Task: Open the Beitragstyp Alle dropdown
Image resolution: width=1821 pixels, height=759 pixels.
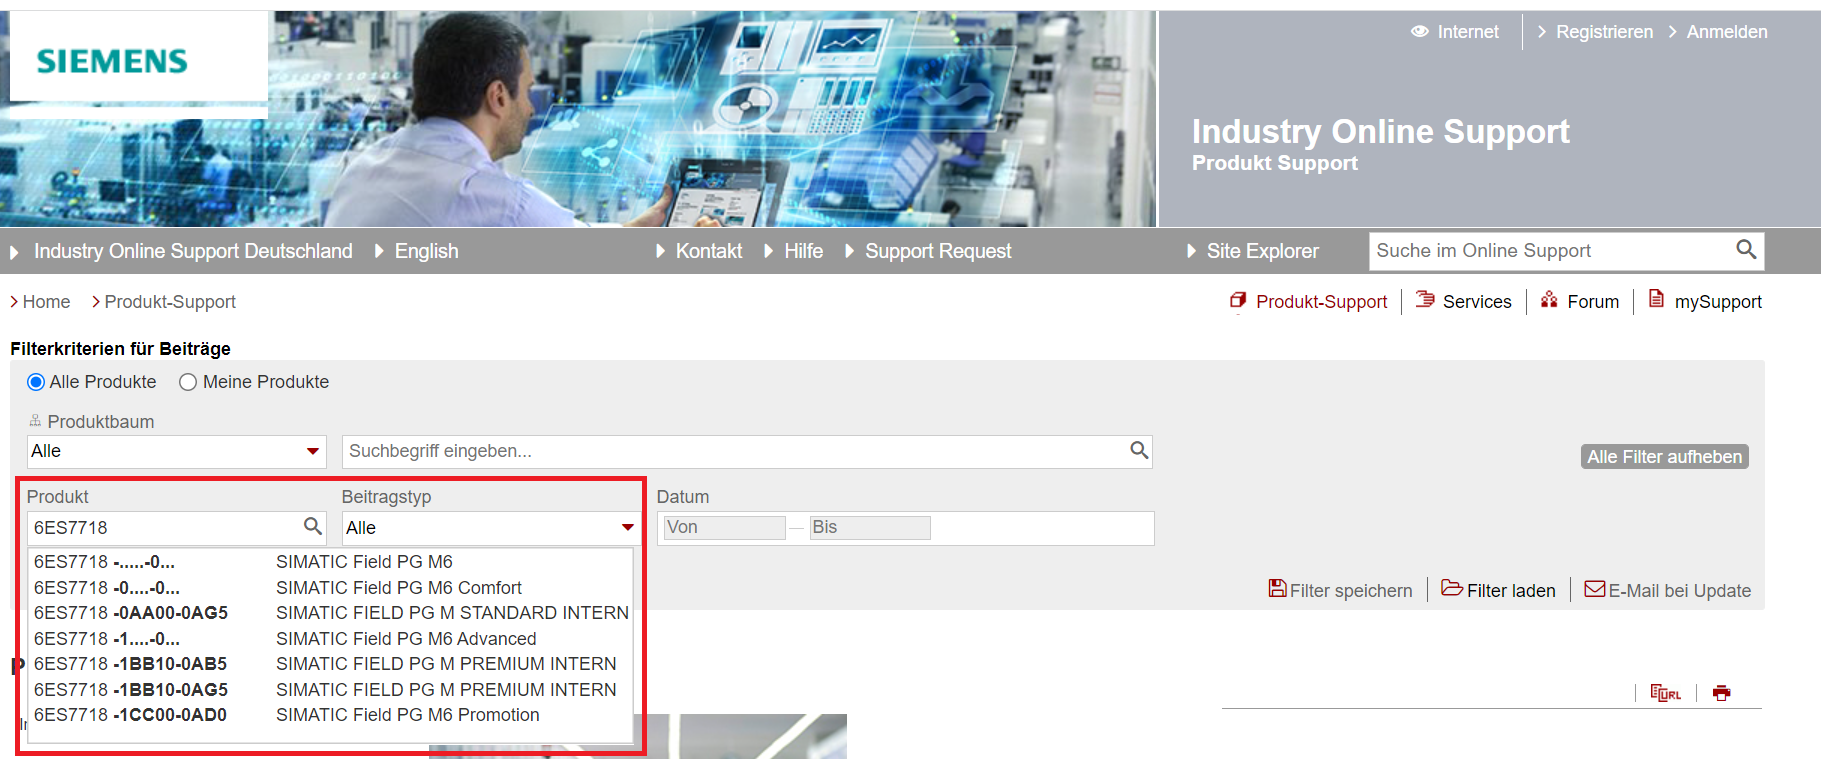Action: [x=490, y=528]
